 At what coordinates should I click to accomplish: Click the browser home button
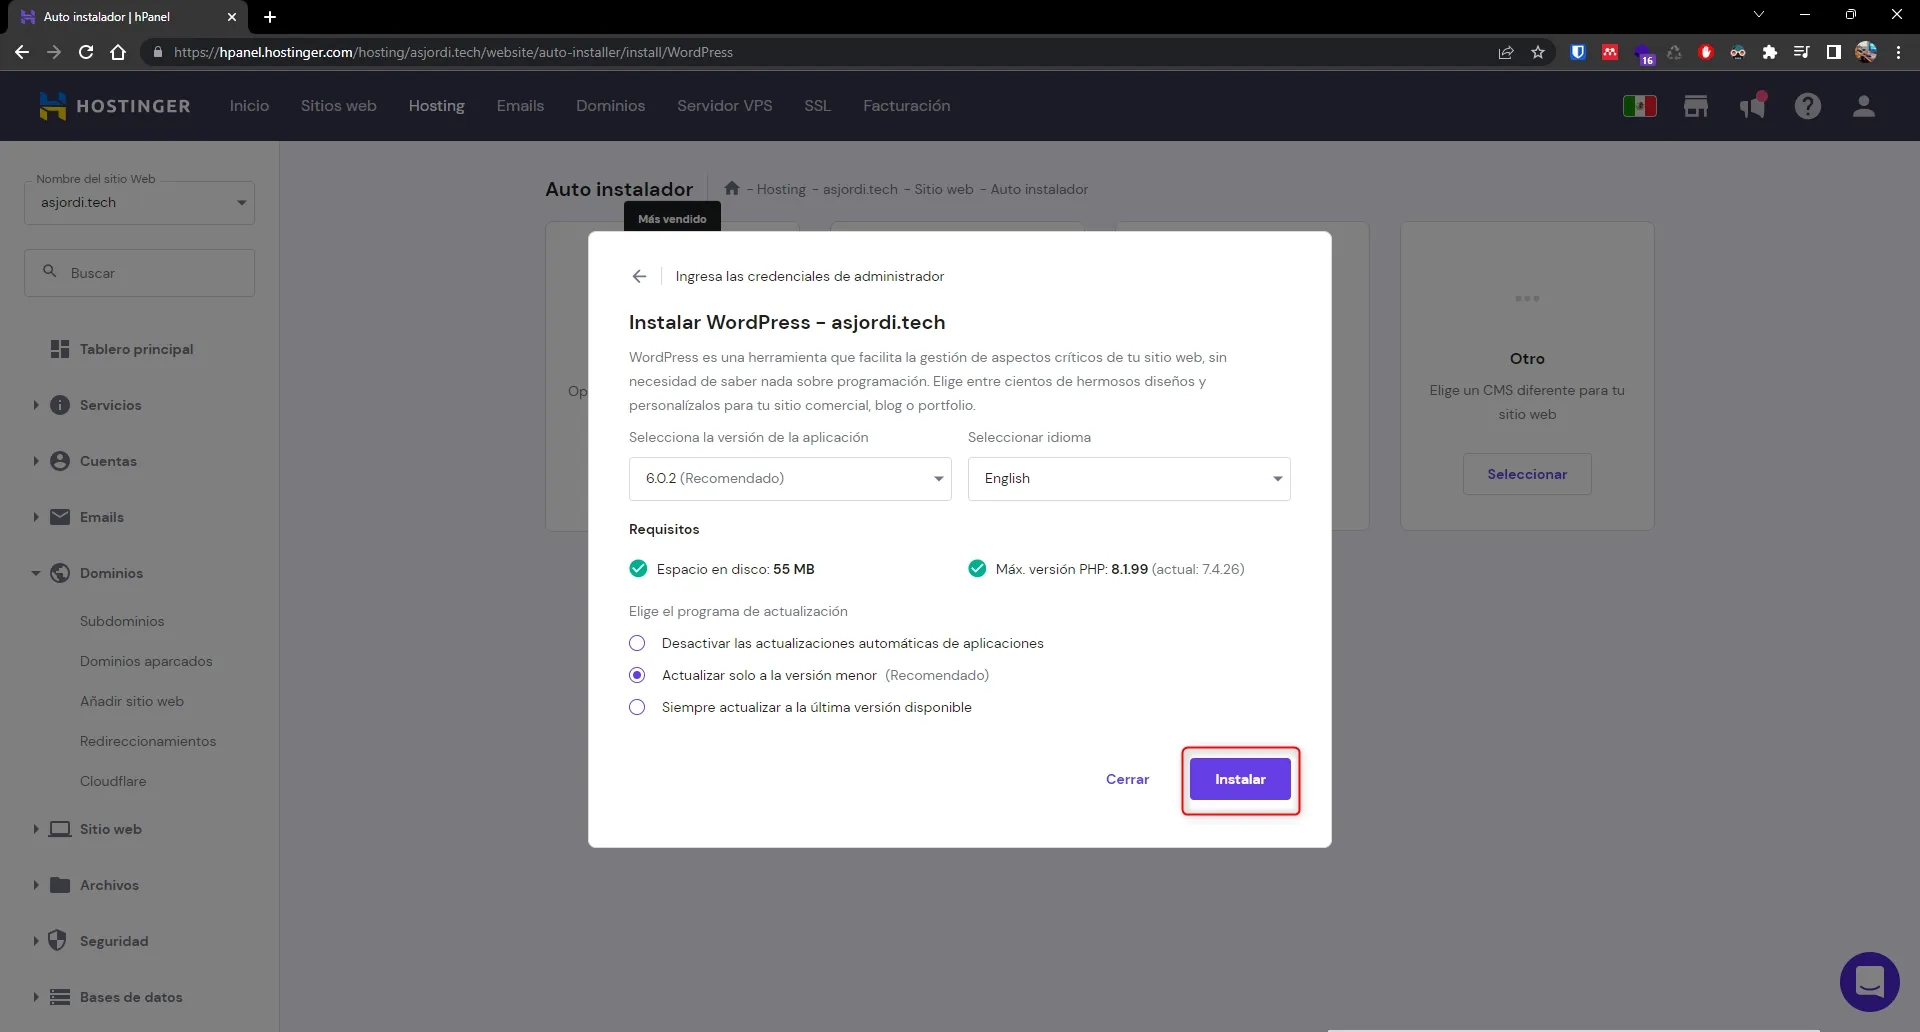(x=118, y=52)
